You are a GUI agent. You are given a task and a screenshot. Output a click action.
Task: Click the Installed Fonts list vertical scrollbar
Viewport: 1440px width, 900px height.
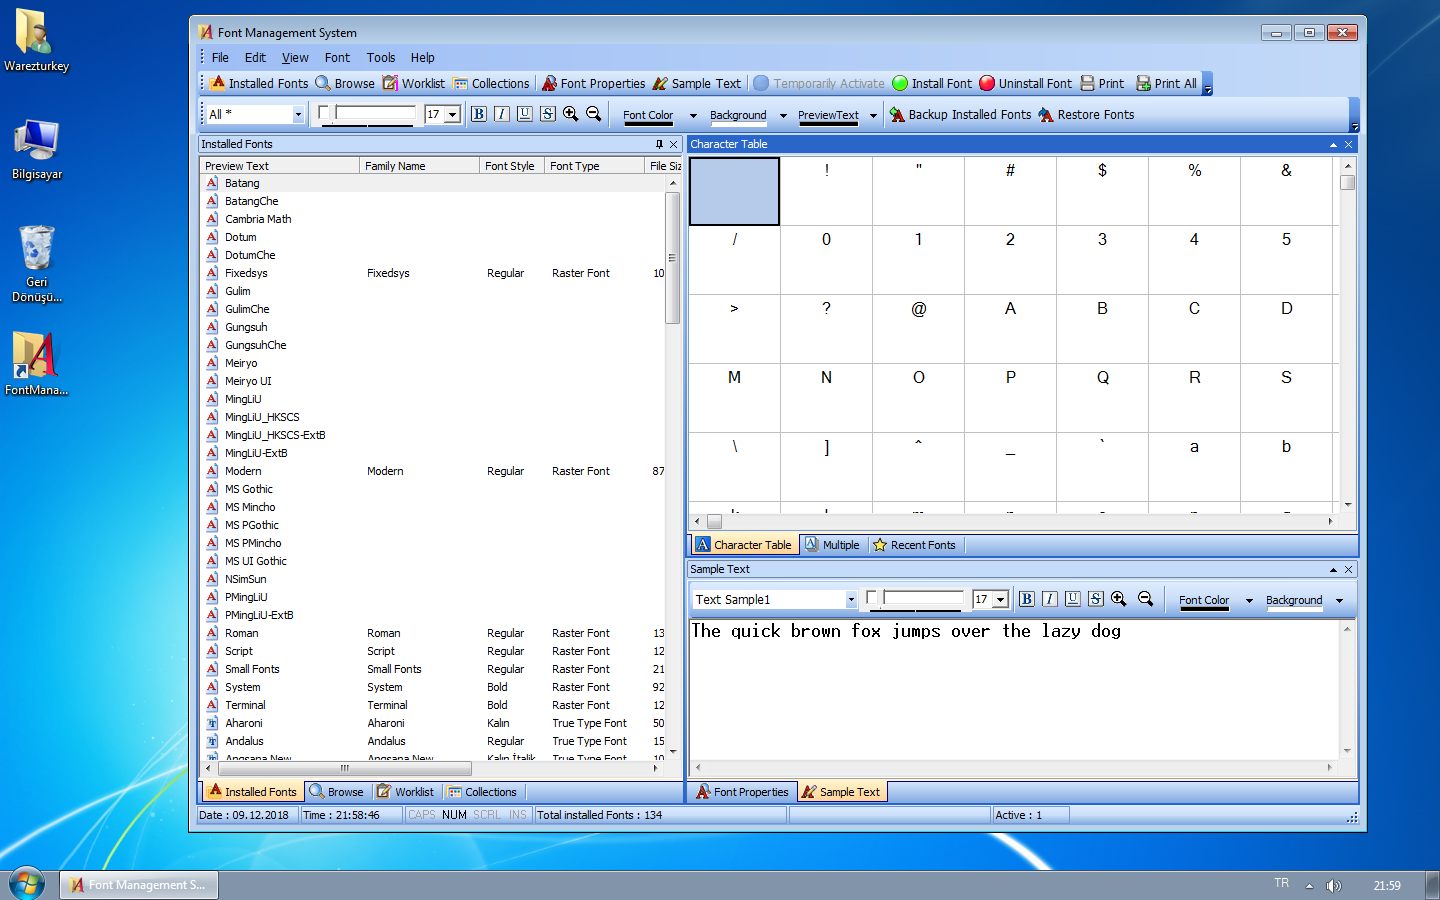[672, 258]
